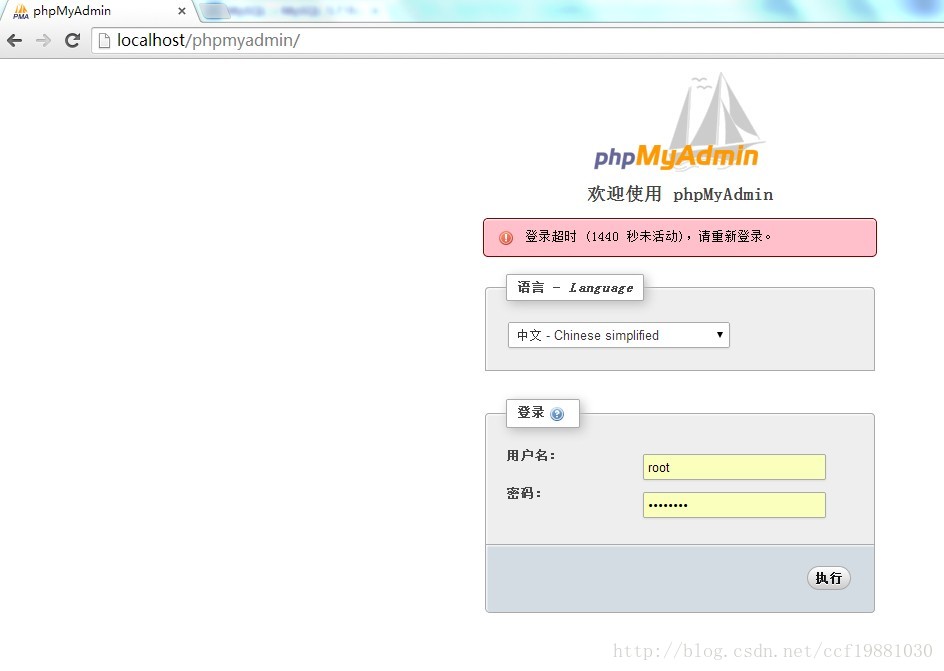
Task: Click the browser back arrow
Action: click(14, 40)
